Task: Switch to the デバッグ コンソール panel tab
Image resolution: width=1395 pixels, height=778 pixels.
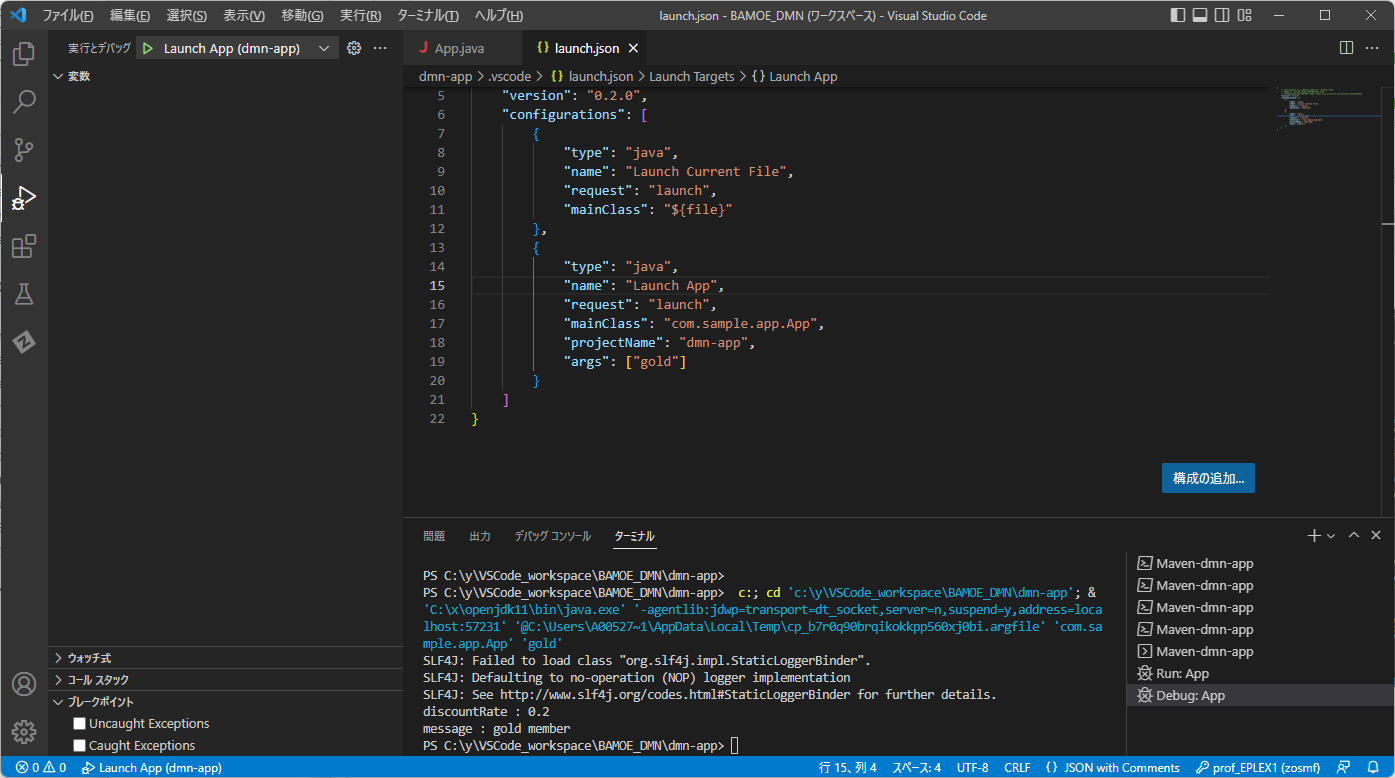Action: pyautogui.click(x=552, y=536)
